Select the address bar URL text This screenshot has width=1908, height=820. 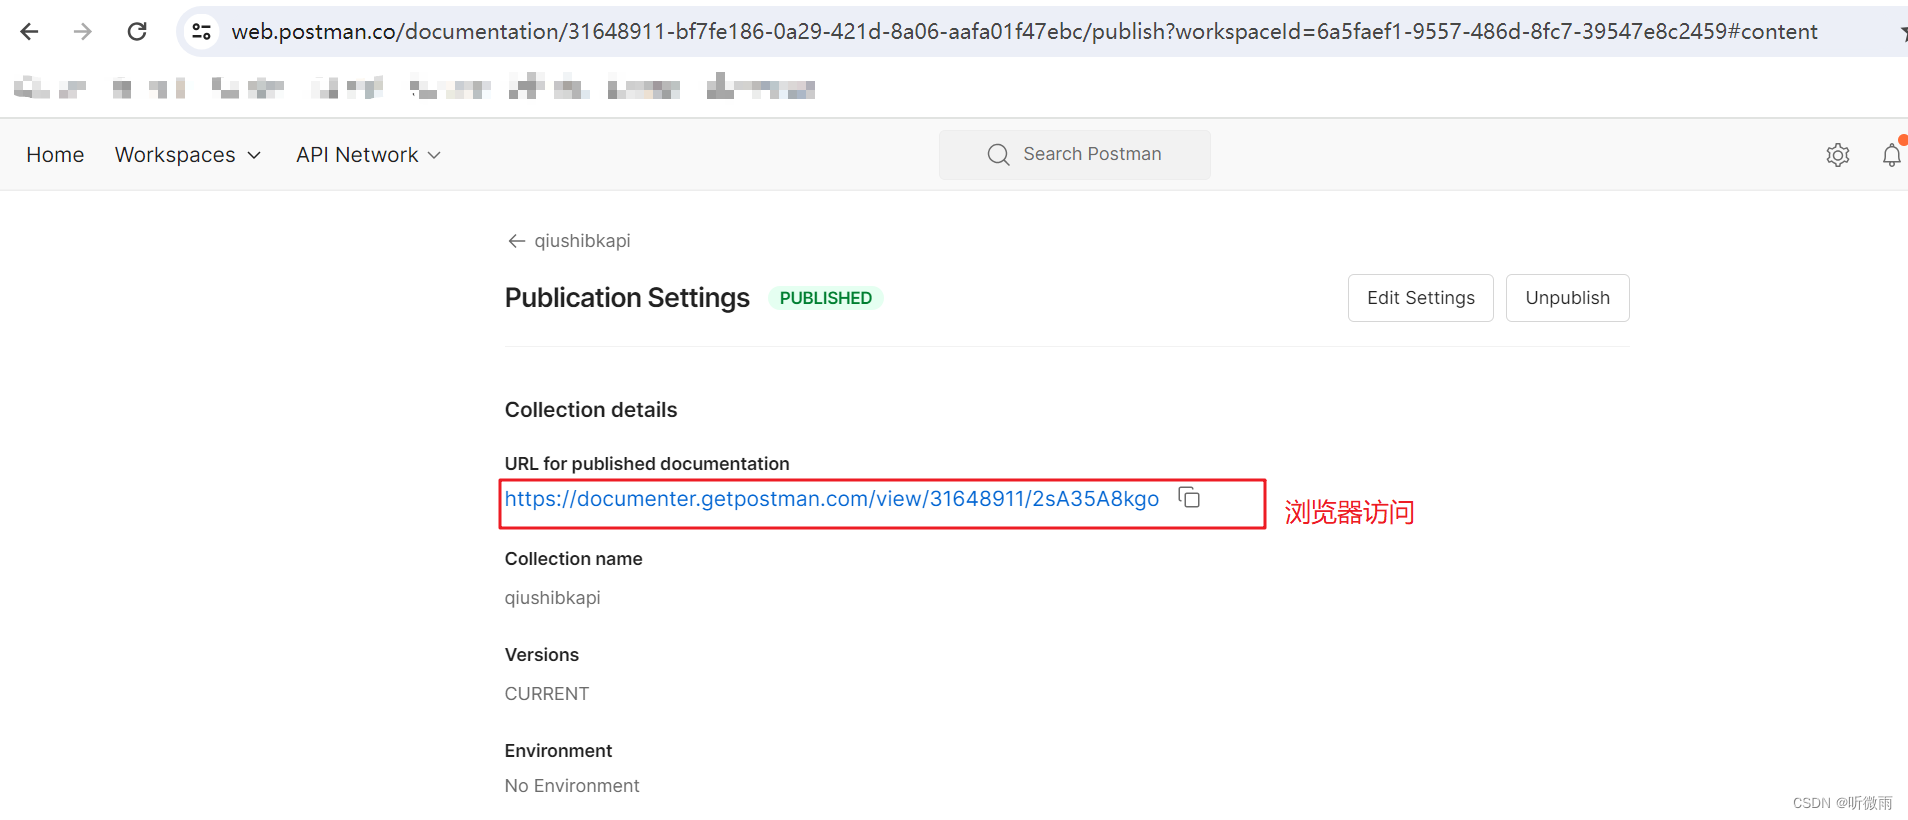pos(1024,31)
